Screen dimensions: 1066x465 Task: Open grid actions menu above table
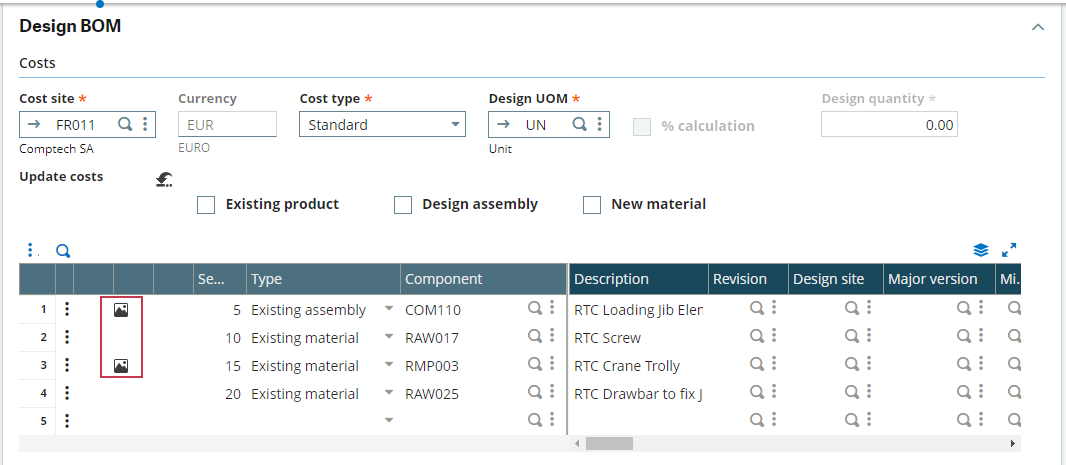point(31,250)
